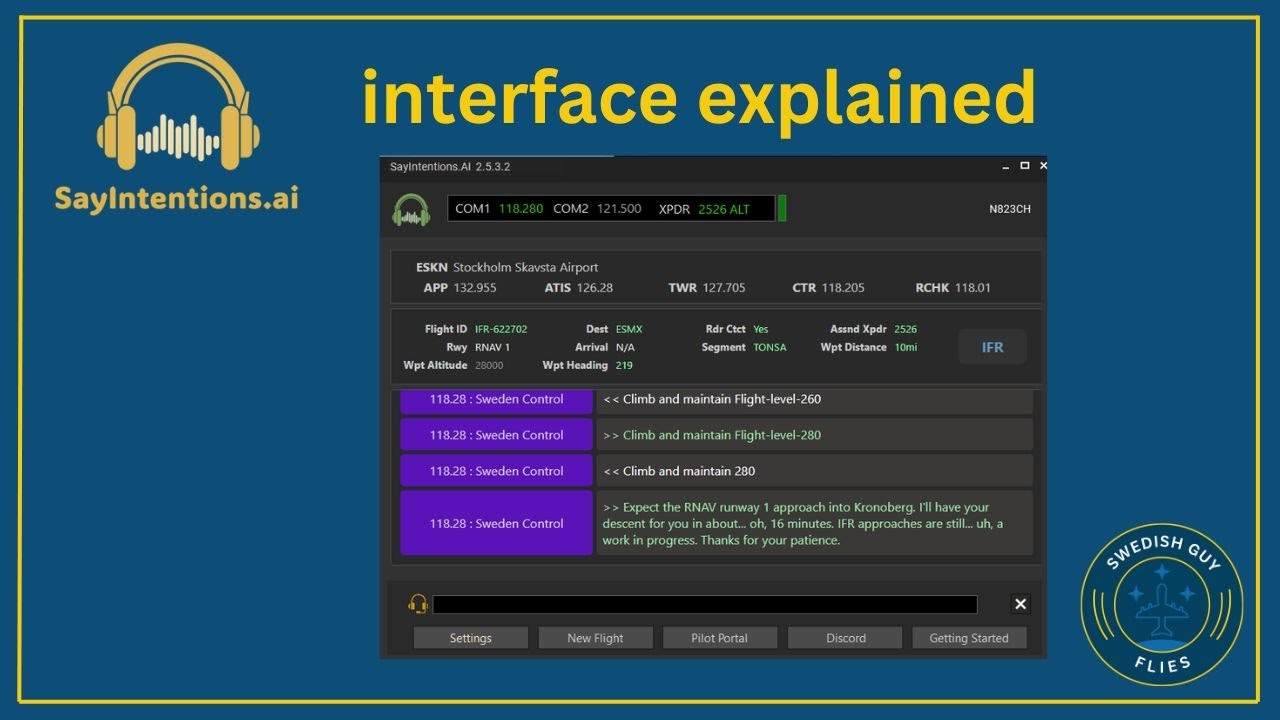Select ATIS frequency 126.28
Viewport: 1280px width, 720px height.
tap(594, 288)
